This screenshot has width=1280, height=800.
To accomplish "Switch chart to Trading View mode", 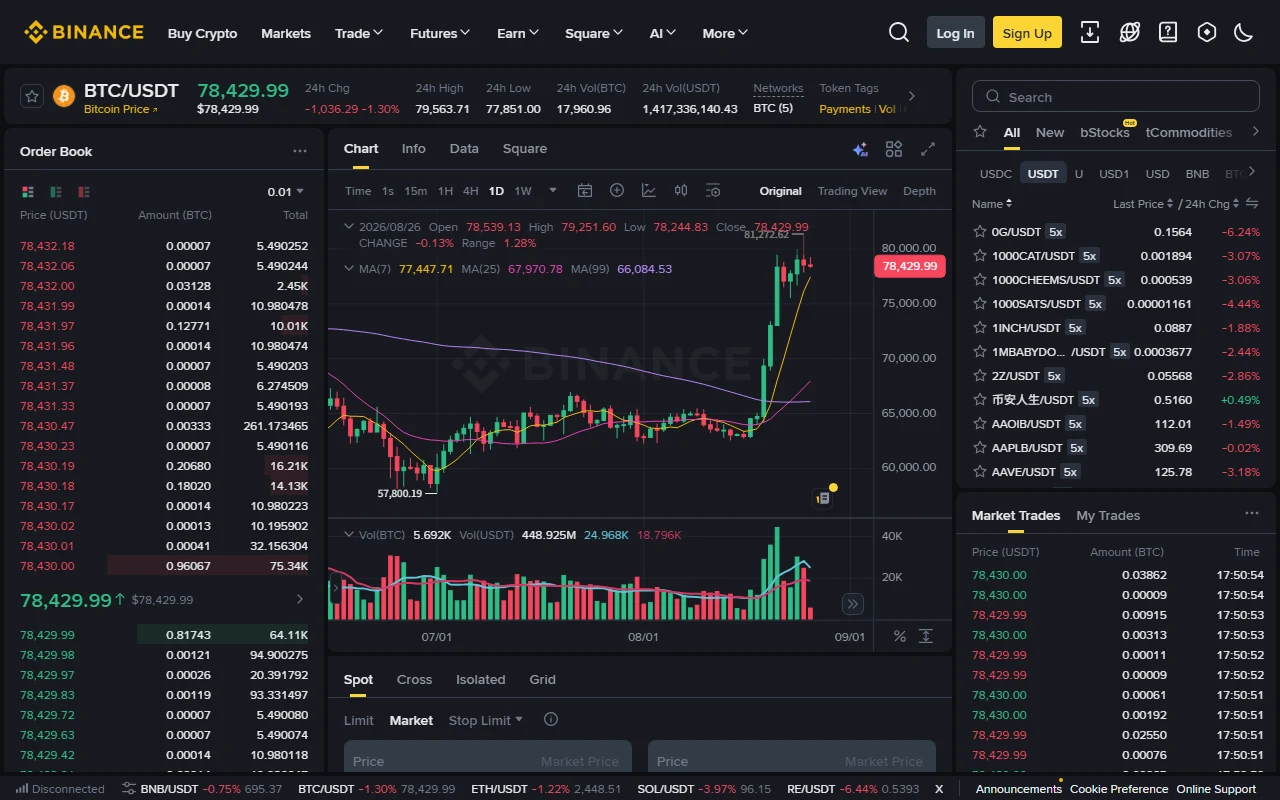I will point(852,191).
